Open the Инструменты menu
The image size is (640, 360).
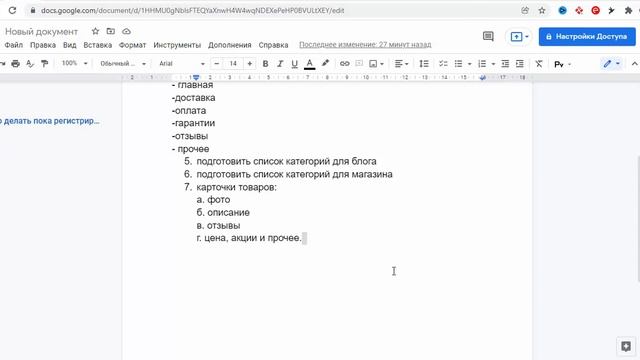click(x=177, y=45)
